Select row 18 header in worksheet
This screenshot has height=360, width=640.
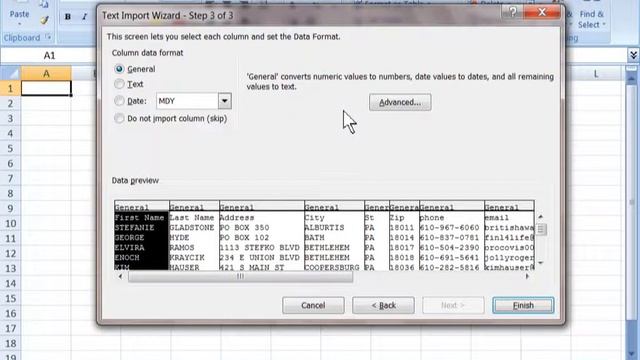coord(10,343)
